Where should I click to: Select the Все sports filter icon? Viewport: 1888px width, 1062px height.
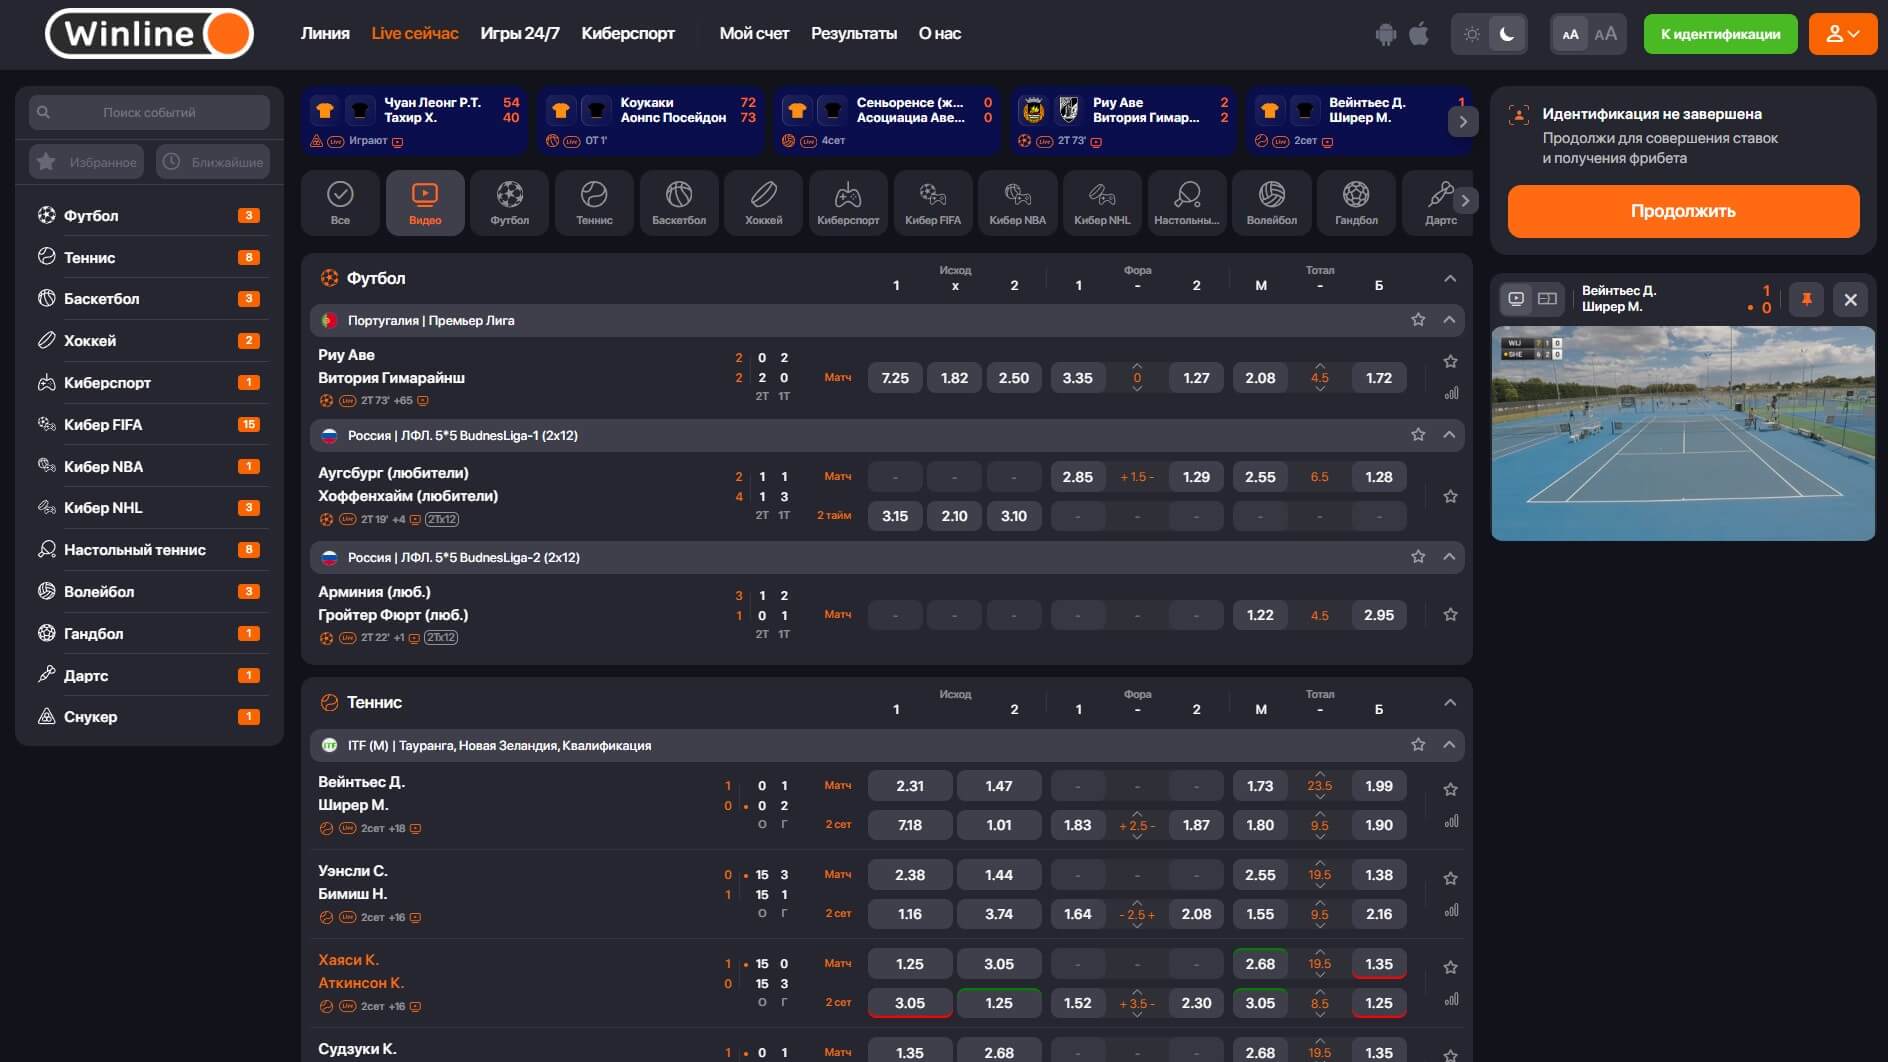(340, 203)
